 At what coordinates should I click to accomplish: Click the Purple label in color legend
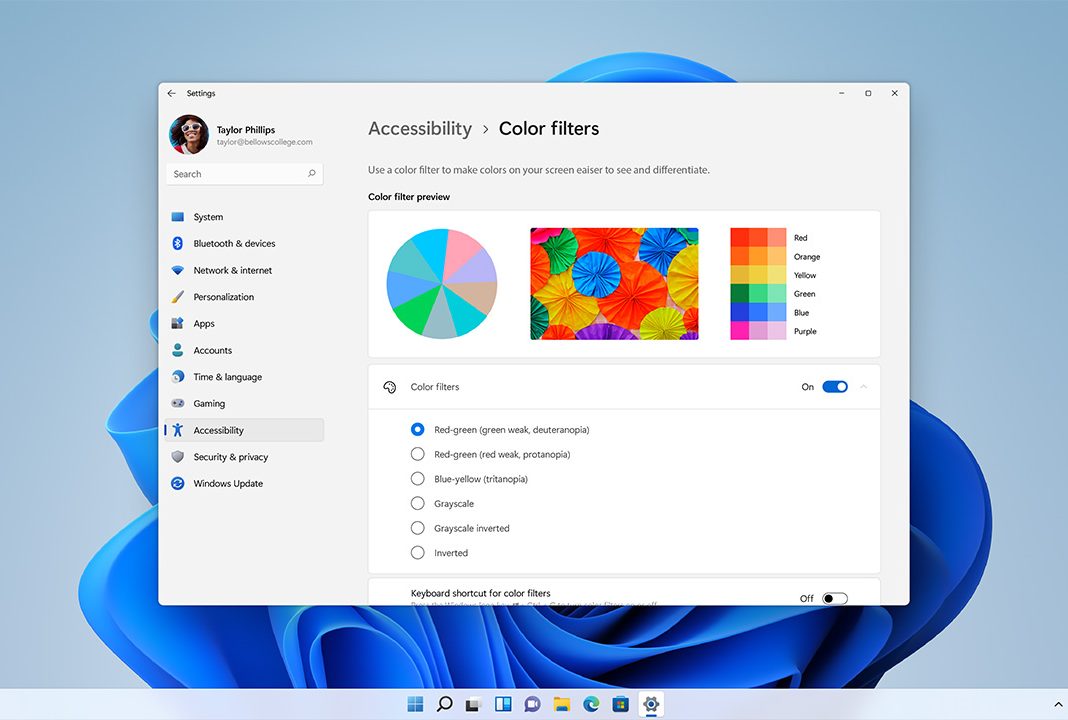805,331
